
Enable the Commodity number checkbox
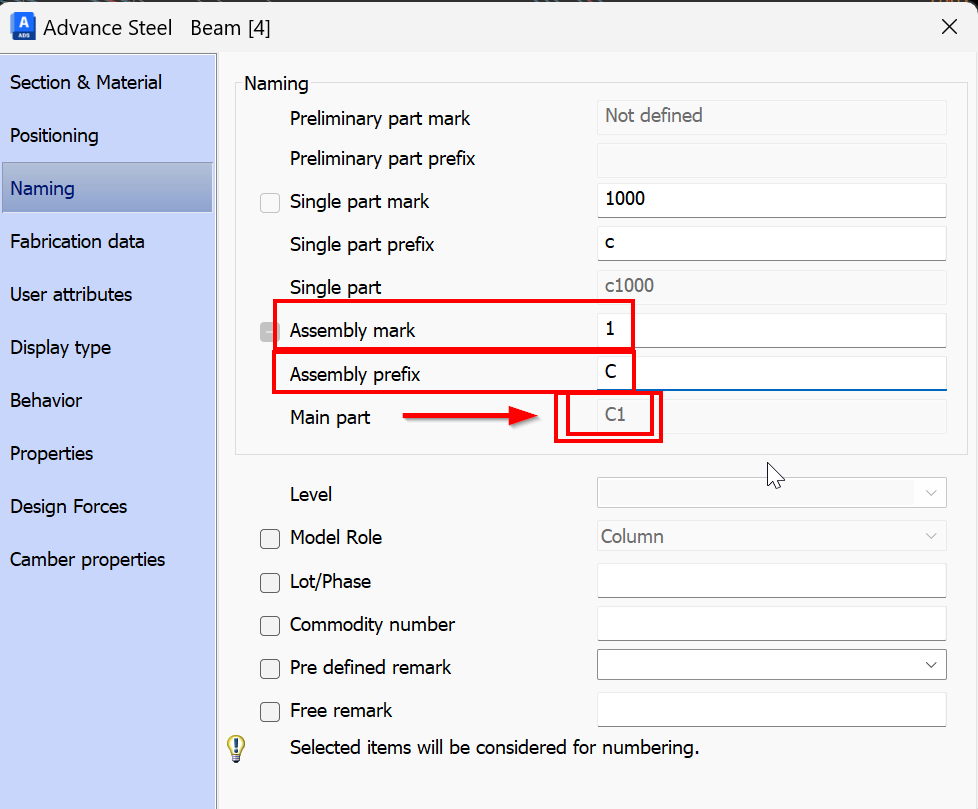269,626
